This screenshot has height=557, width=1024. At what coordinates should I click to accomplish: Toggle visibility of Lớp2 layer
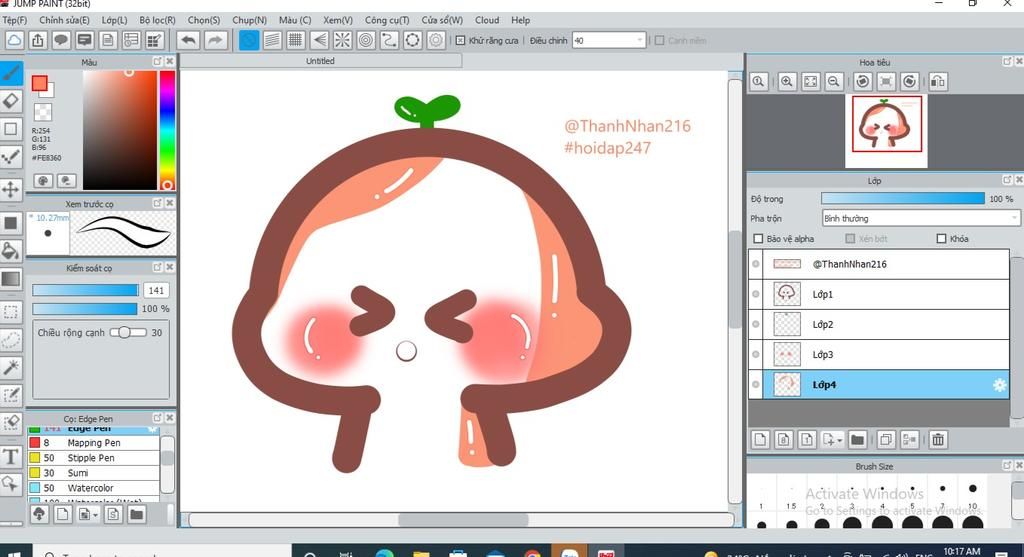click(756, 324)
